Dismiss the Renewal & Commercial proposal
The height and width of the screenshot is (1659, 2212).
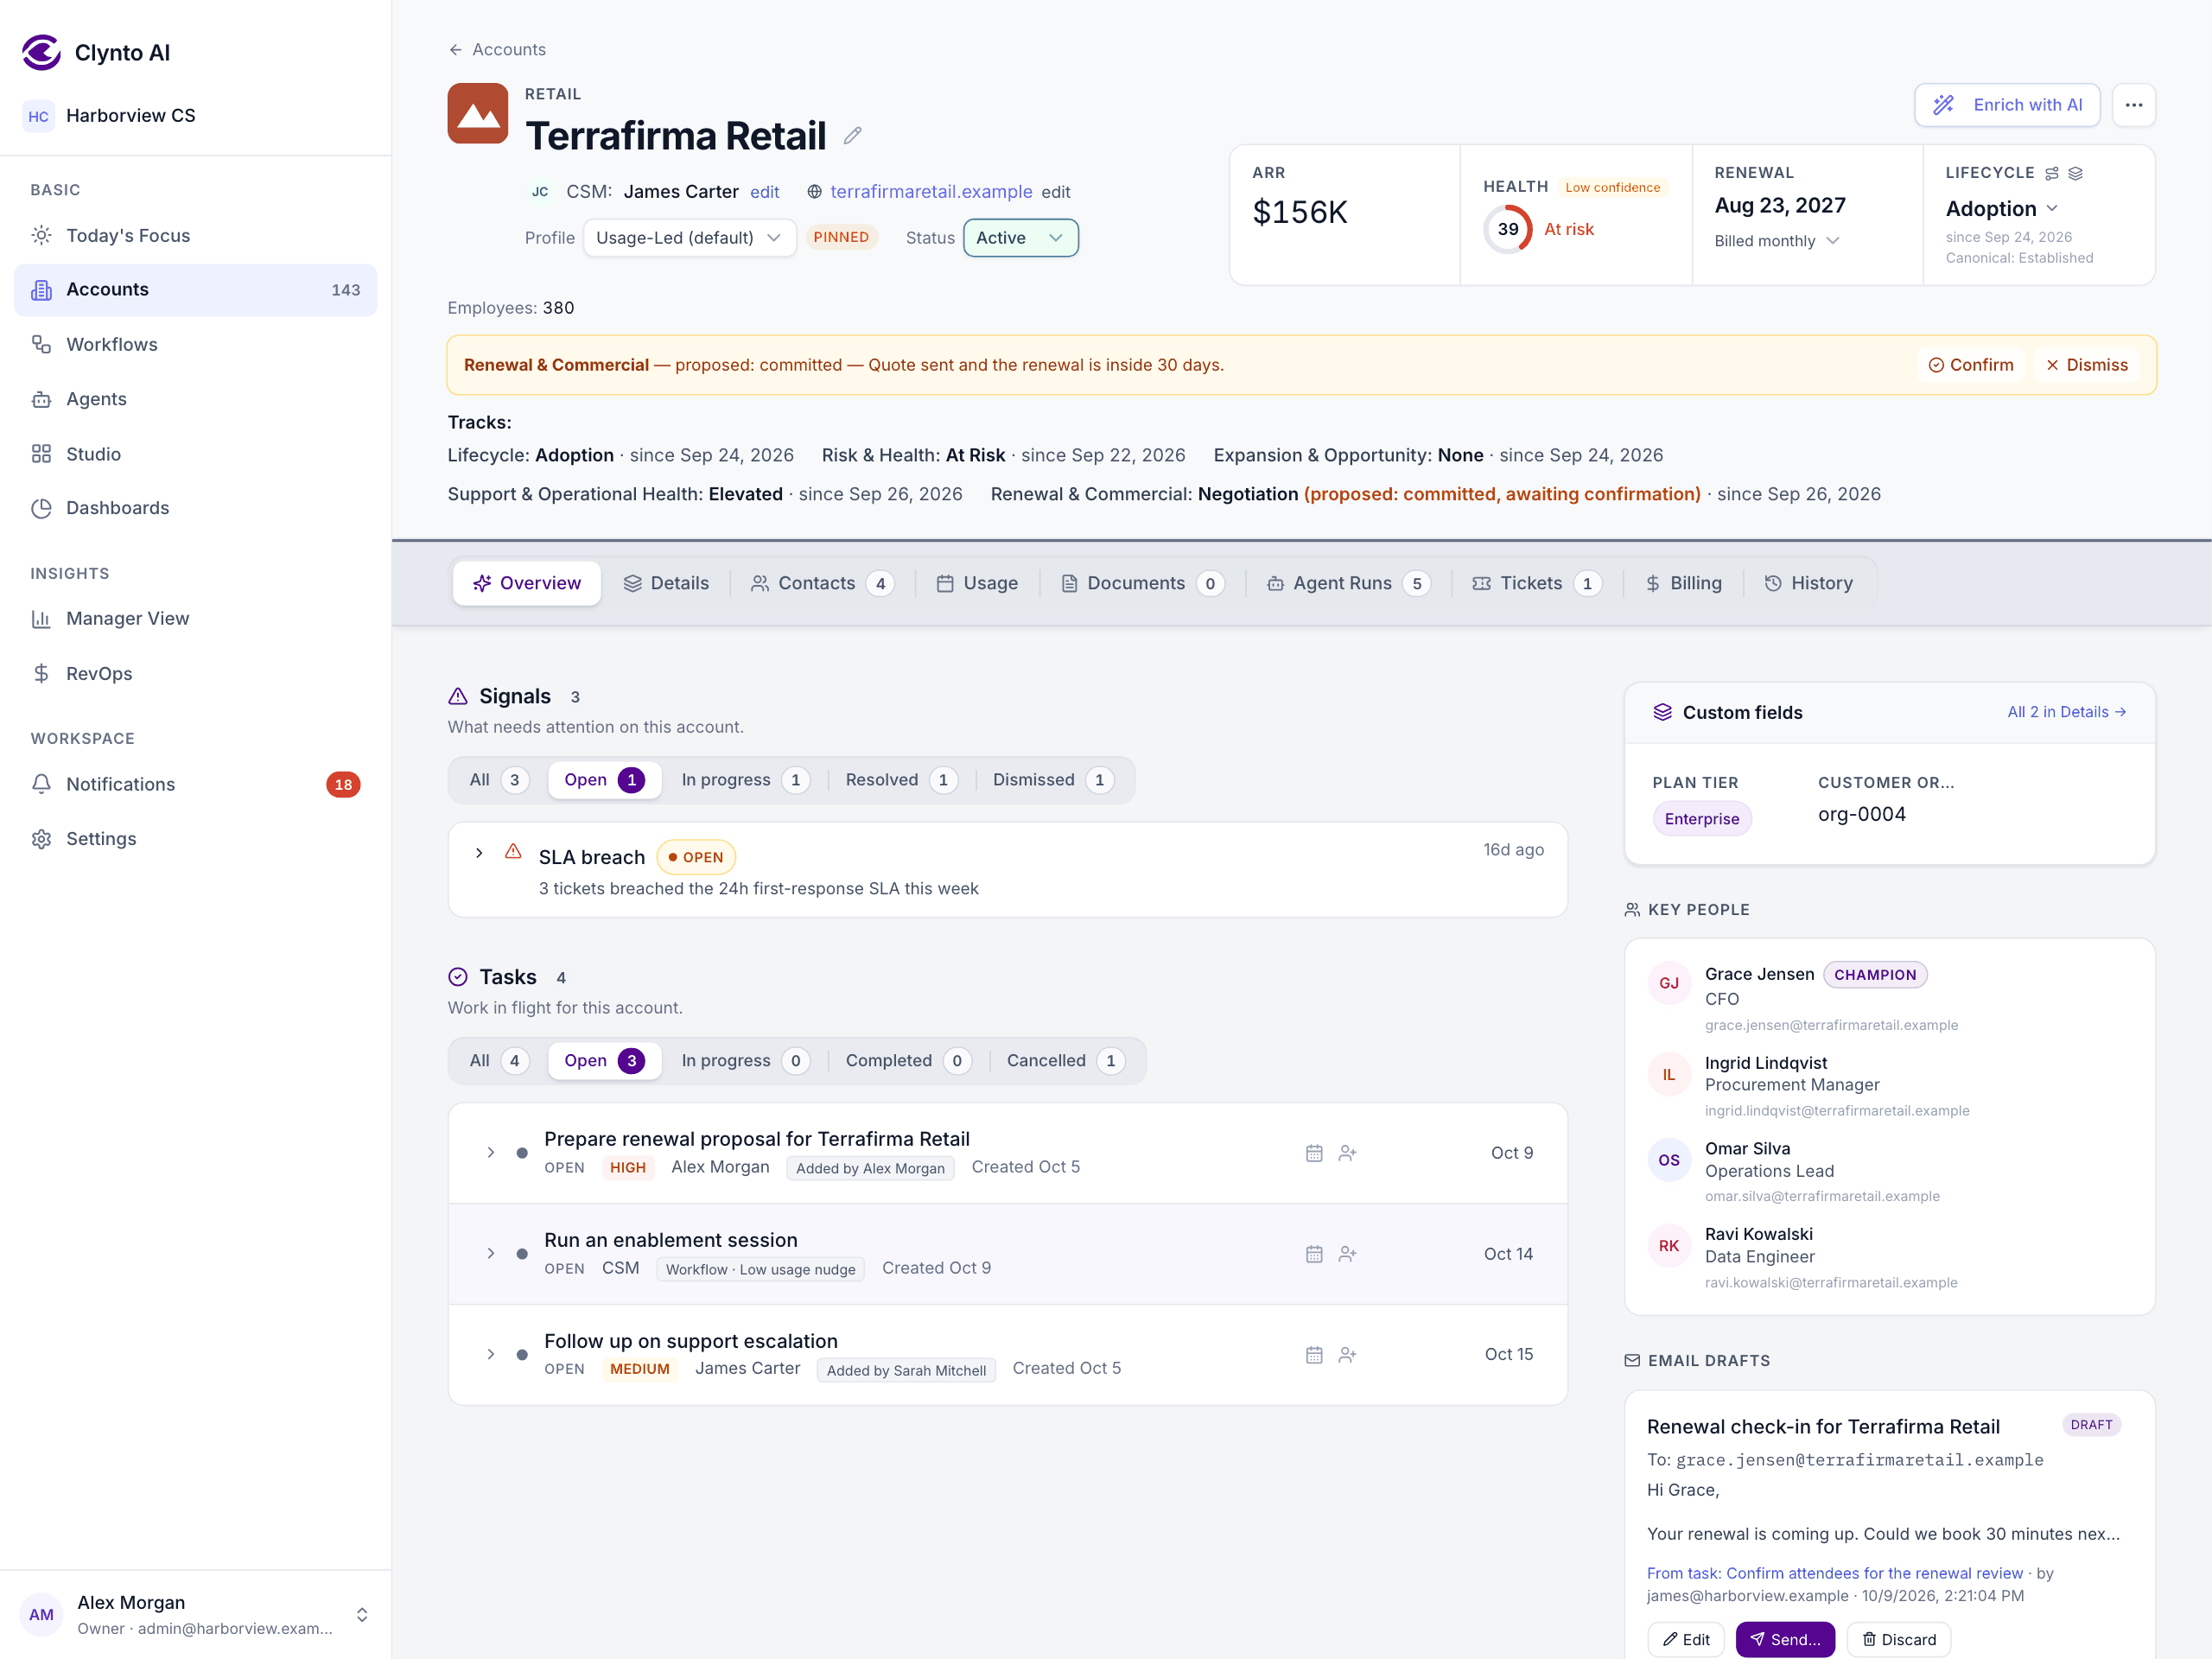click(x=2087, y=365)
